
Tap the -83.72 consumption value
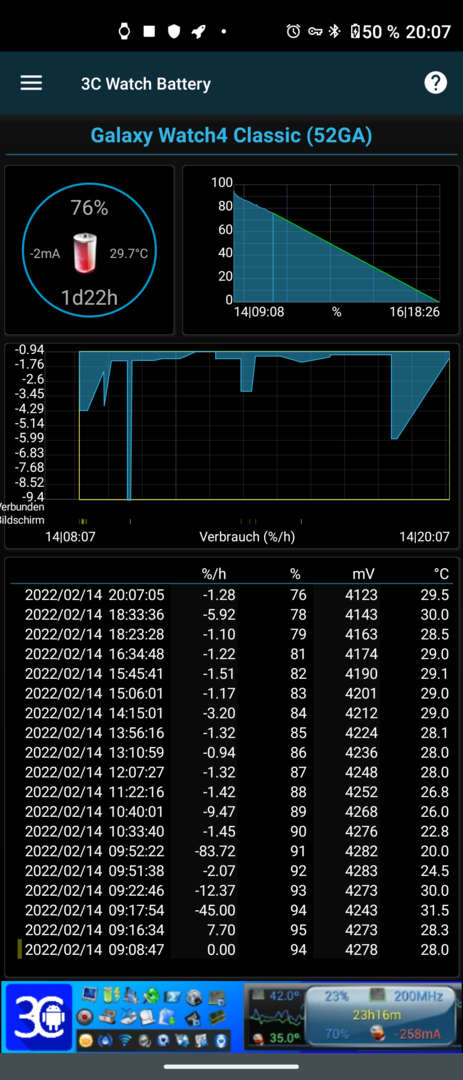[215, 851]
